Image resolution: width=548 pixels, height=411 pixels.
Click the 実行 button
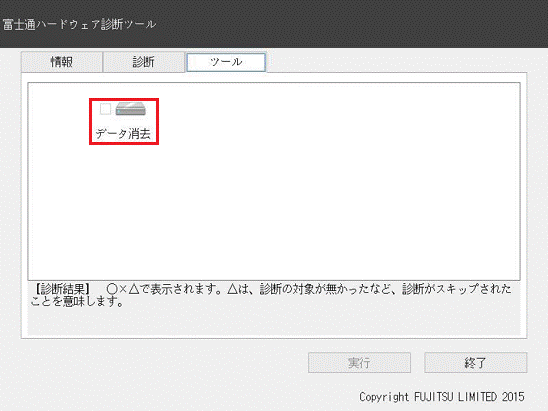[x=359, y=363]
